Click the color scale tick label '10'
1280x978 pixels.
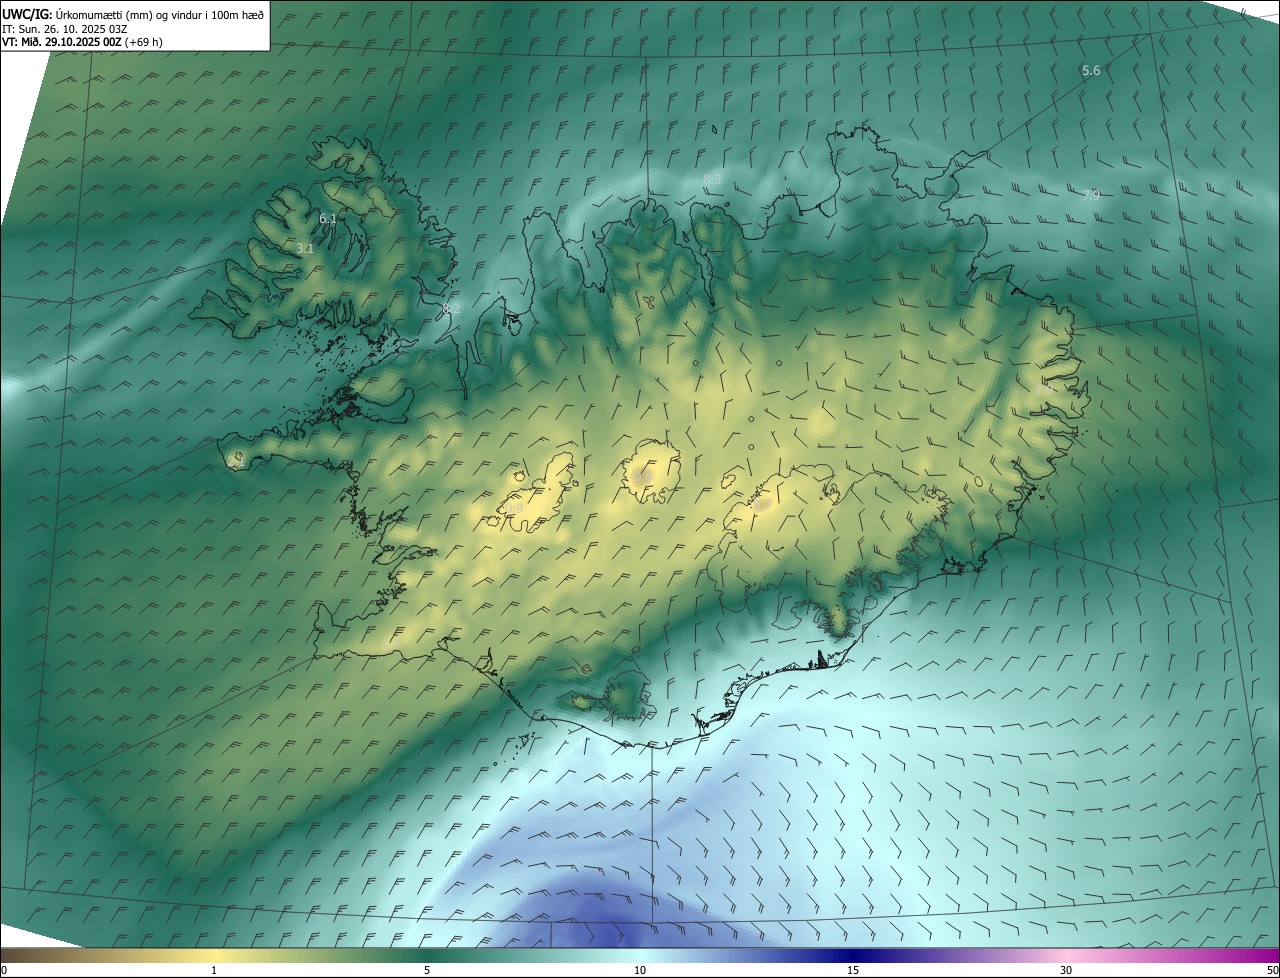coord(640,971)
